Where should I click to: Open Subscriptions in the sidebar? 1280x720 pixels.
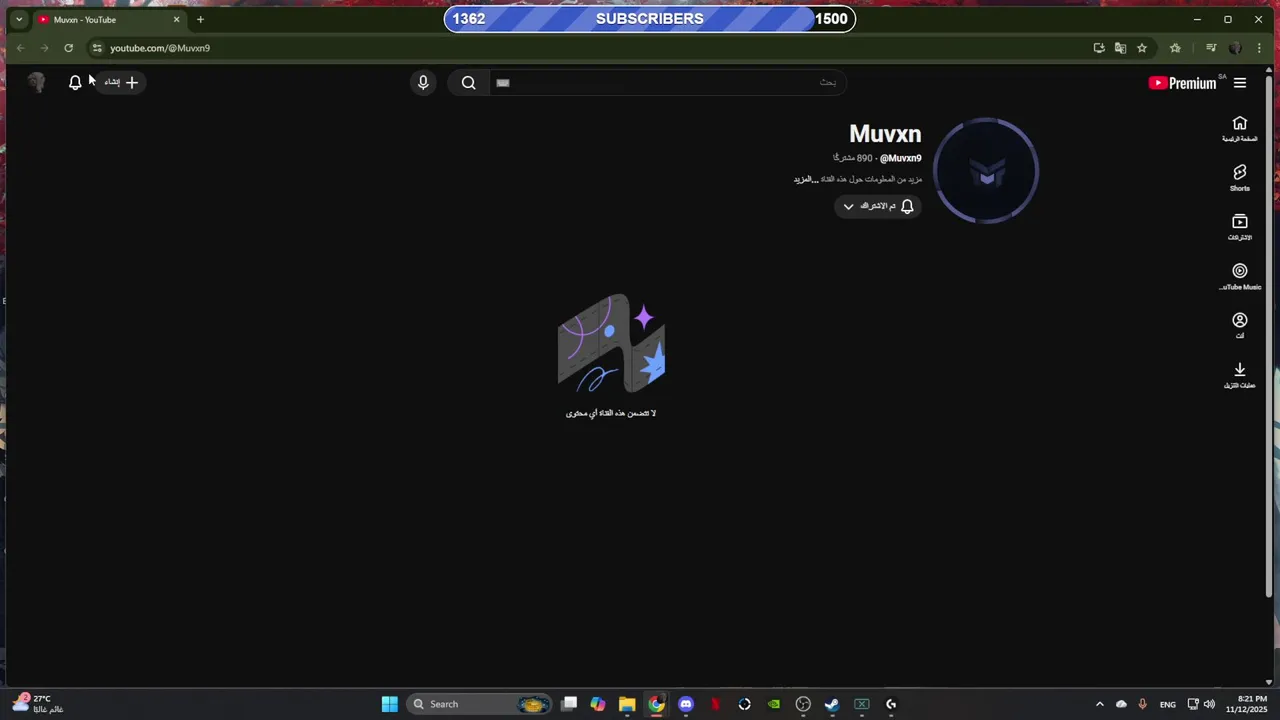point(1240,226)
